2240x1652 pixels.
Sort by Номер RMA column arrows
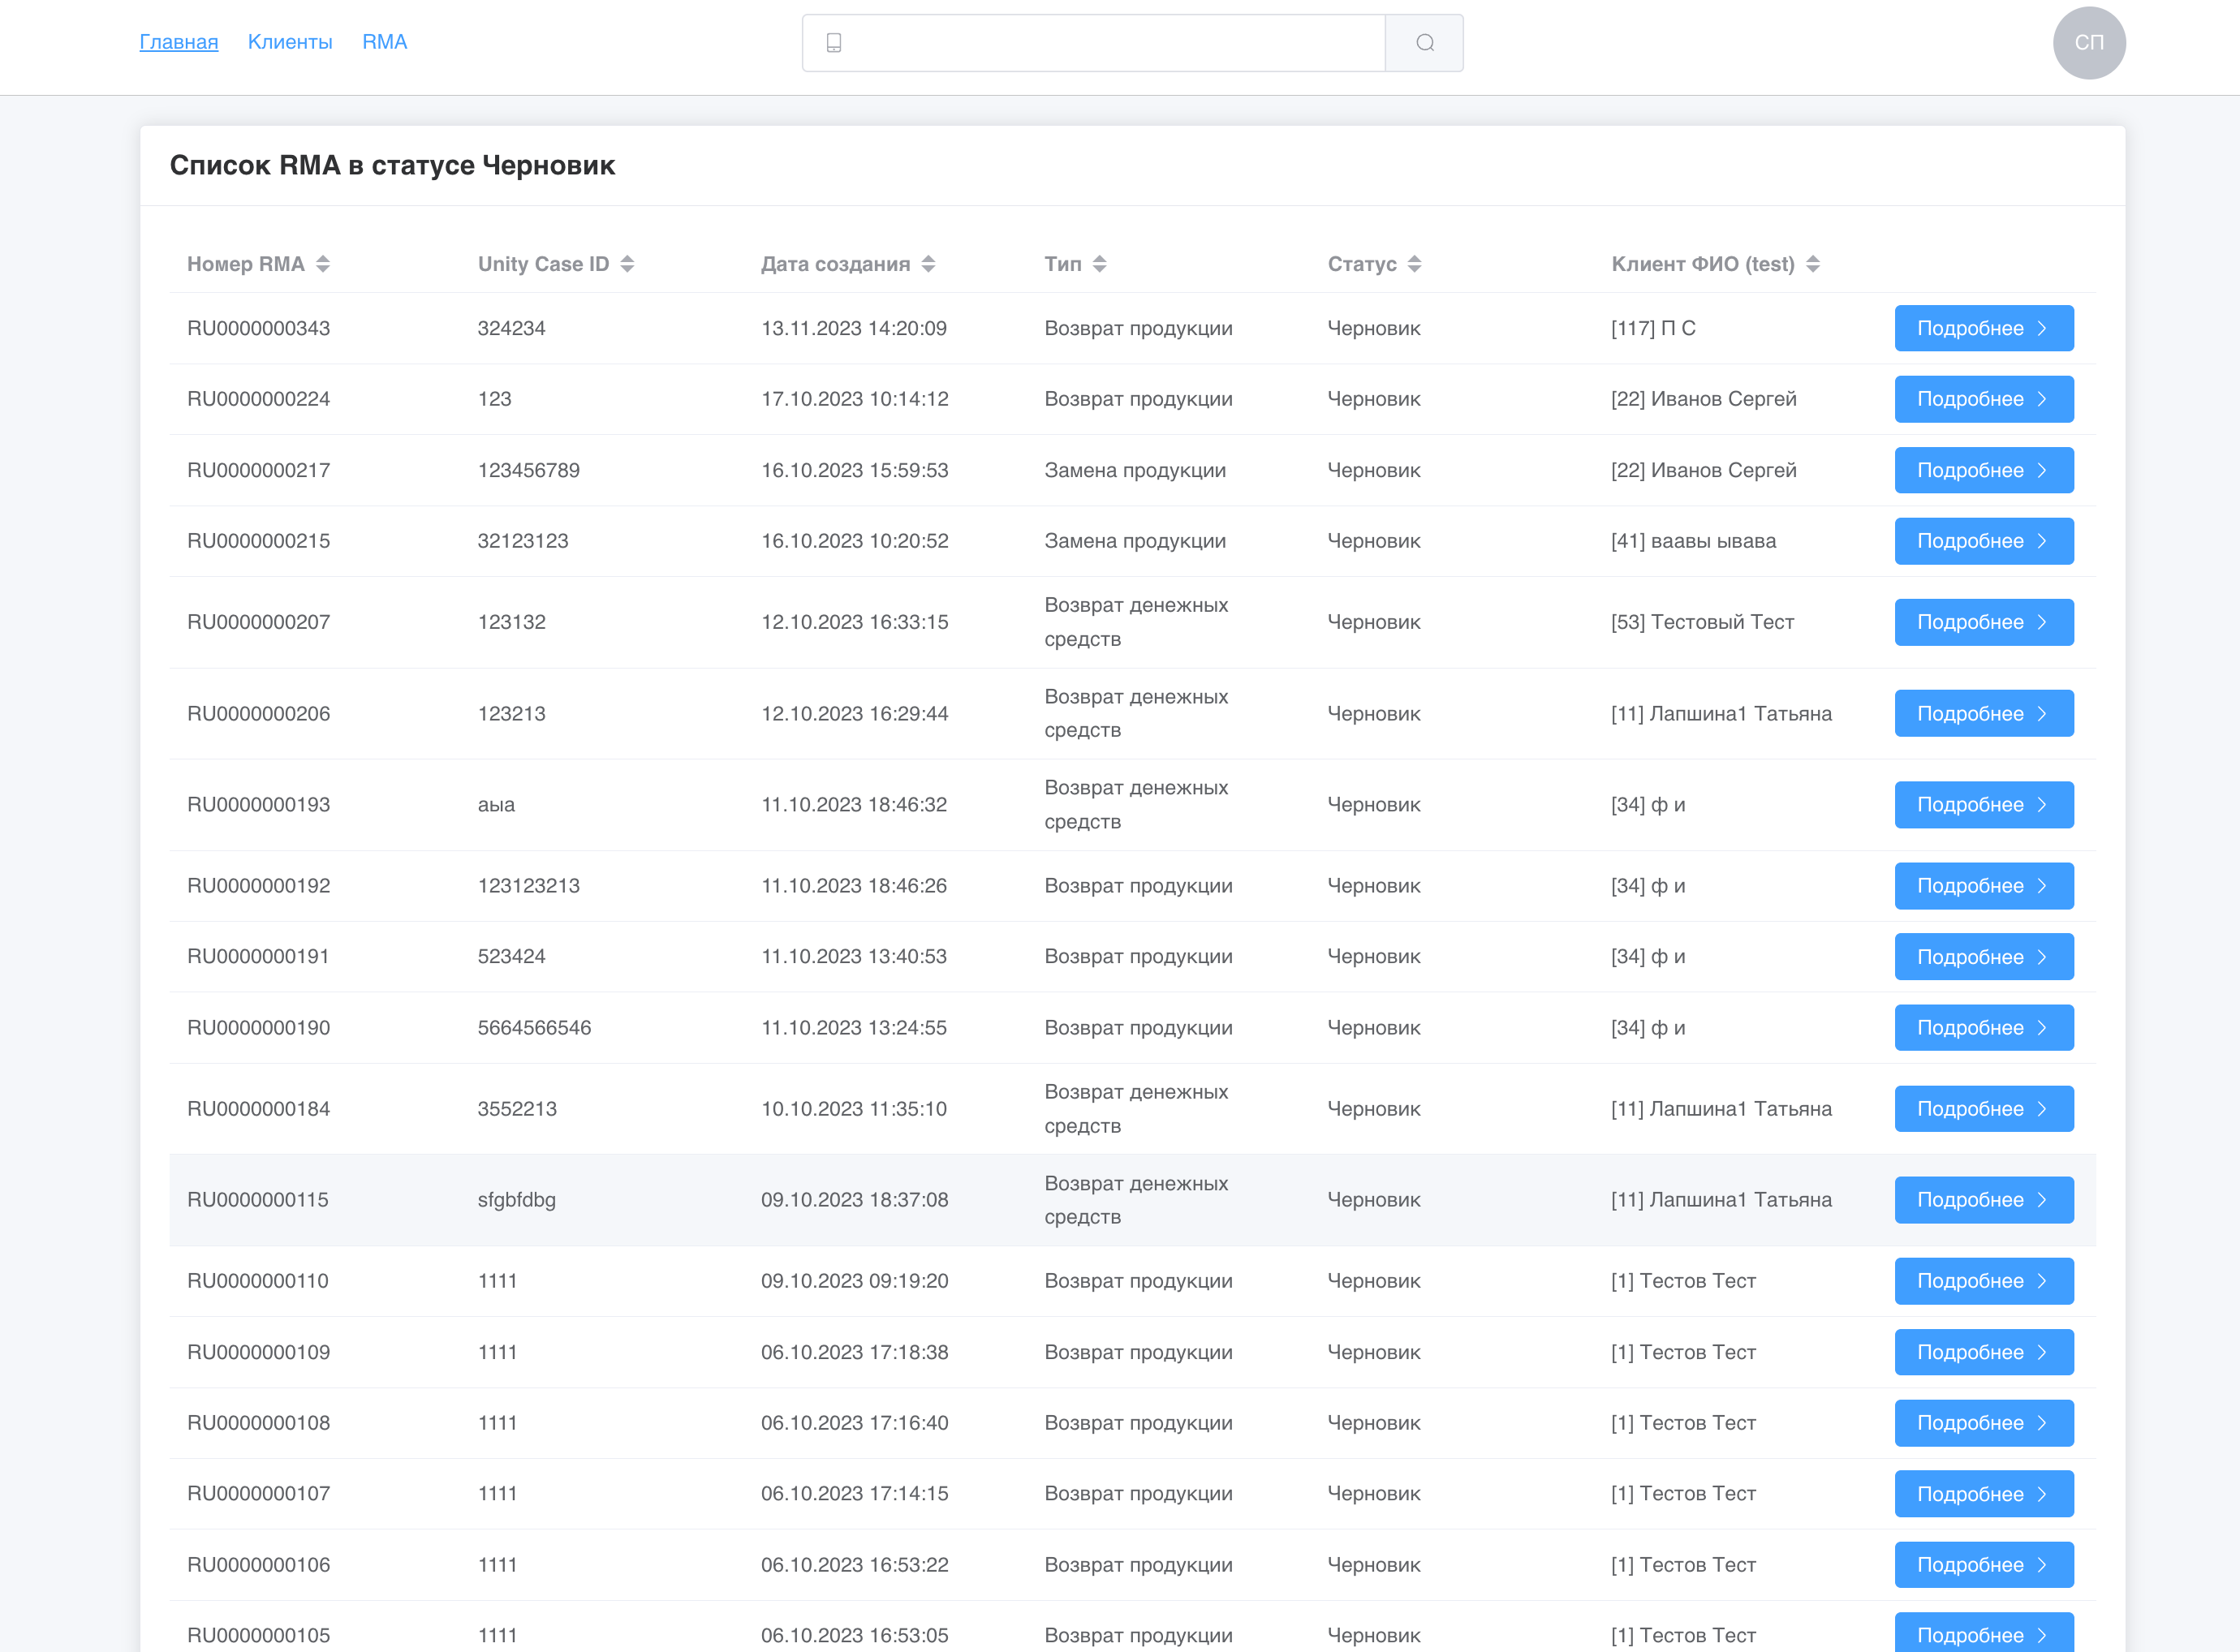point(323,264)
